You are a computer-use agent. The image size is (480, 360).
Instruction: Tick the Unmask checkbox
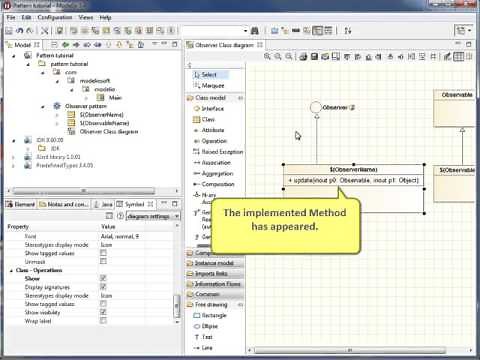coord(103,261)
